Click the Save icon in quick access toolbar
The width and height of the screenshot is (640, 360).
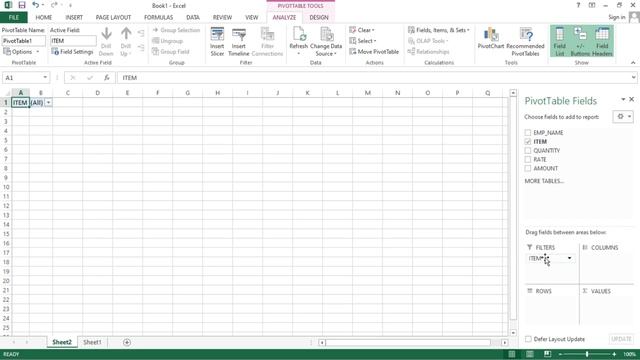click(x=22, y=5)
